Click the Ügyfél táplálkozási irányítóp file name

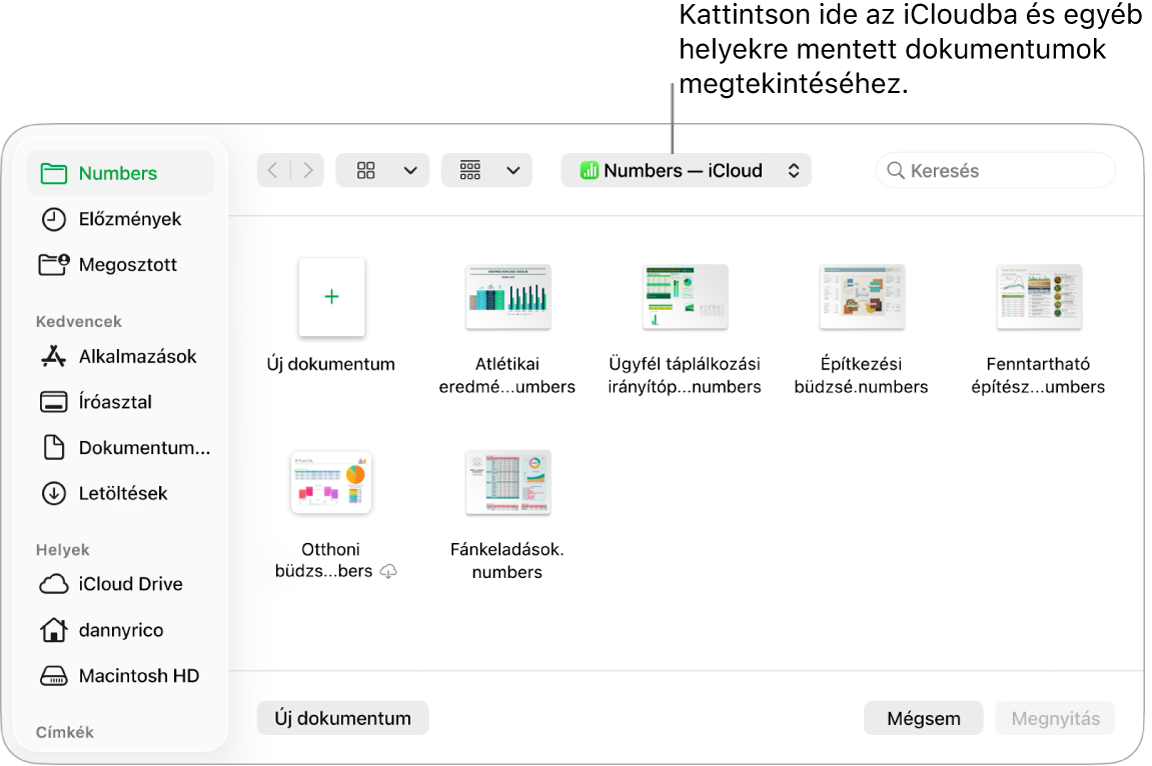[x=685, y=375]
